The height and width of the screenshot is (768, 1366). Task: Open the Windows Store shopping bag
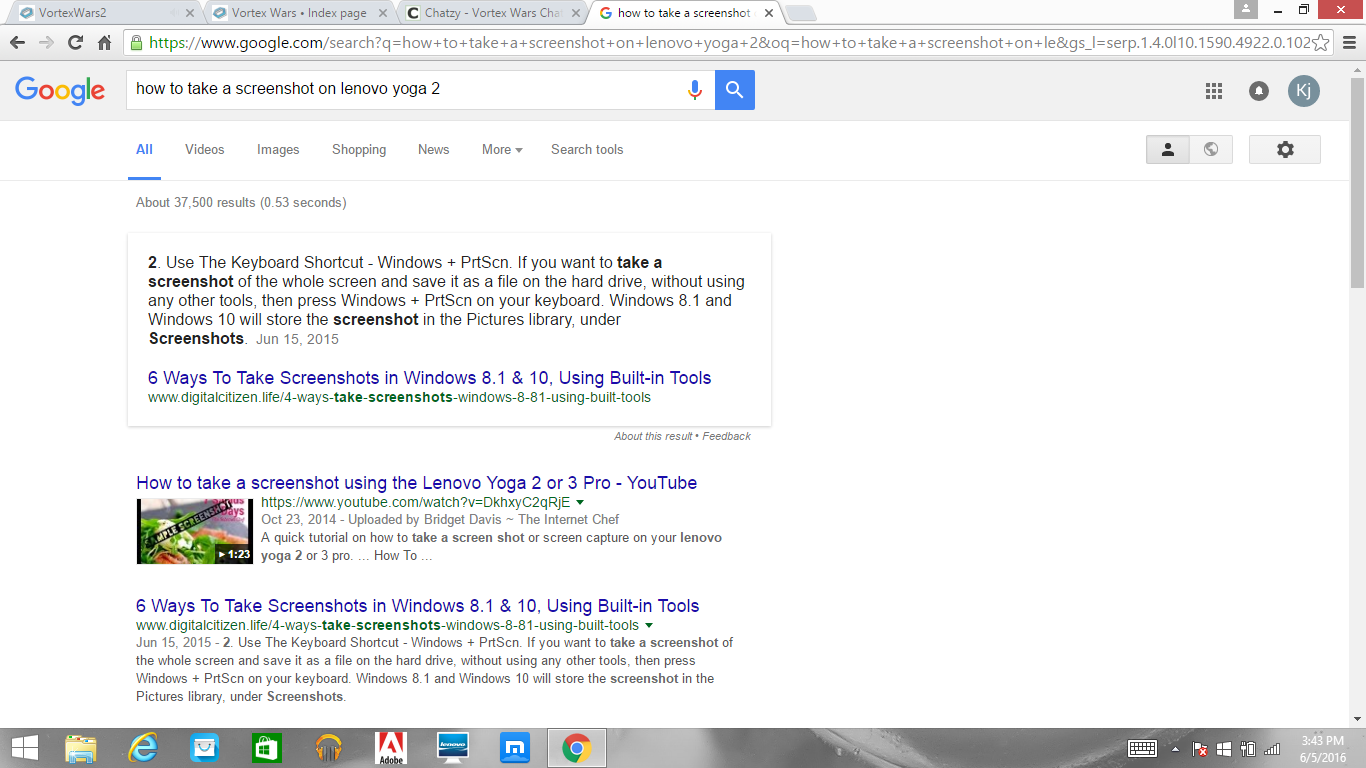pos(205,748)
